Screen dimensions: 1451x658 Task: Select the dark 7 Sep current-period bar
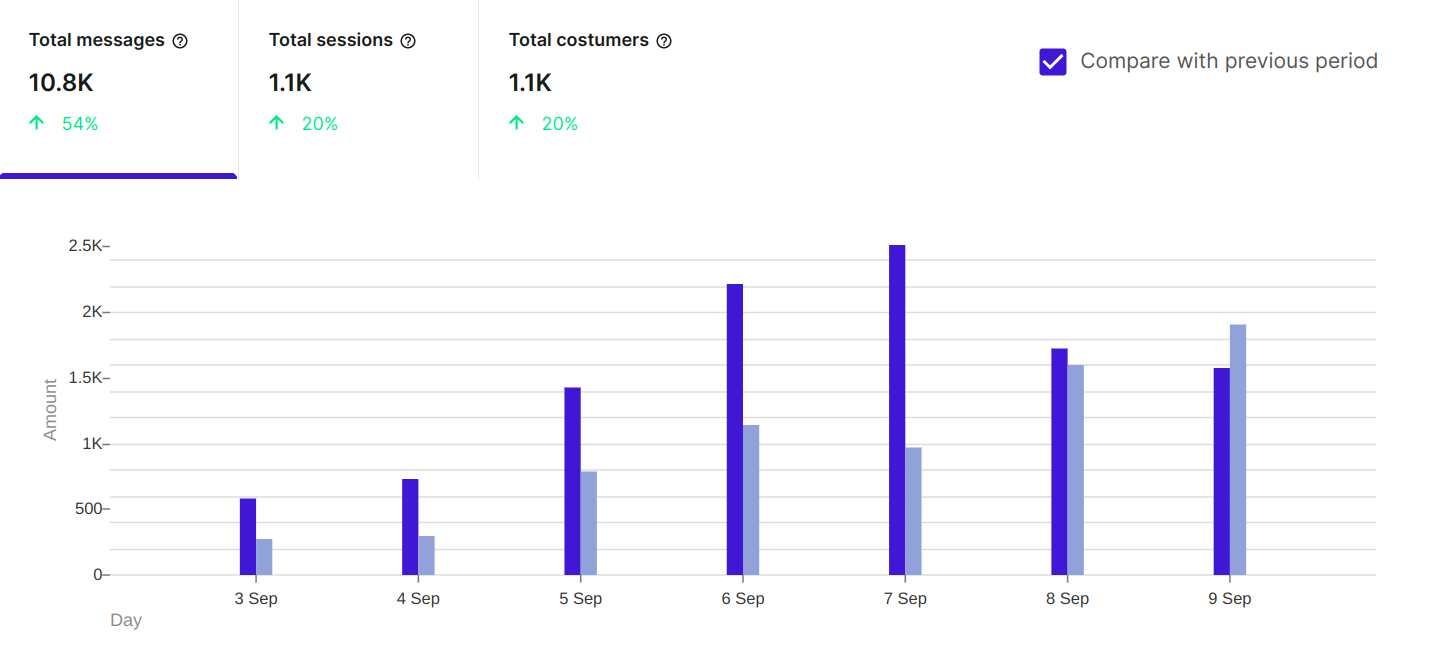[897, 410]
